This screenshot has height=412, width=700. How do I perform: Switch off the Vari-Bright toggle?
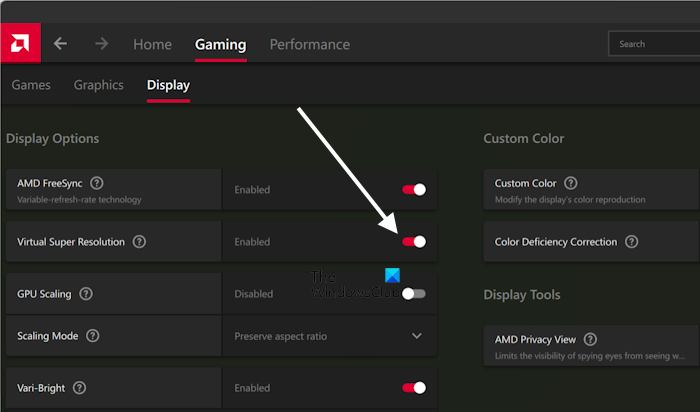(x=414, y=388)
